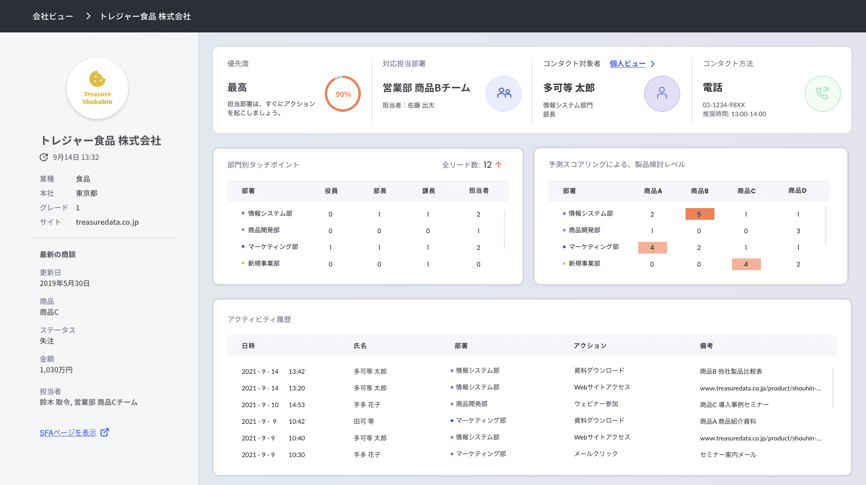Screen dimensions: 866x485
Task: Click the 課長 column header
Action: 428,191
